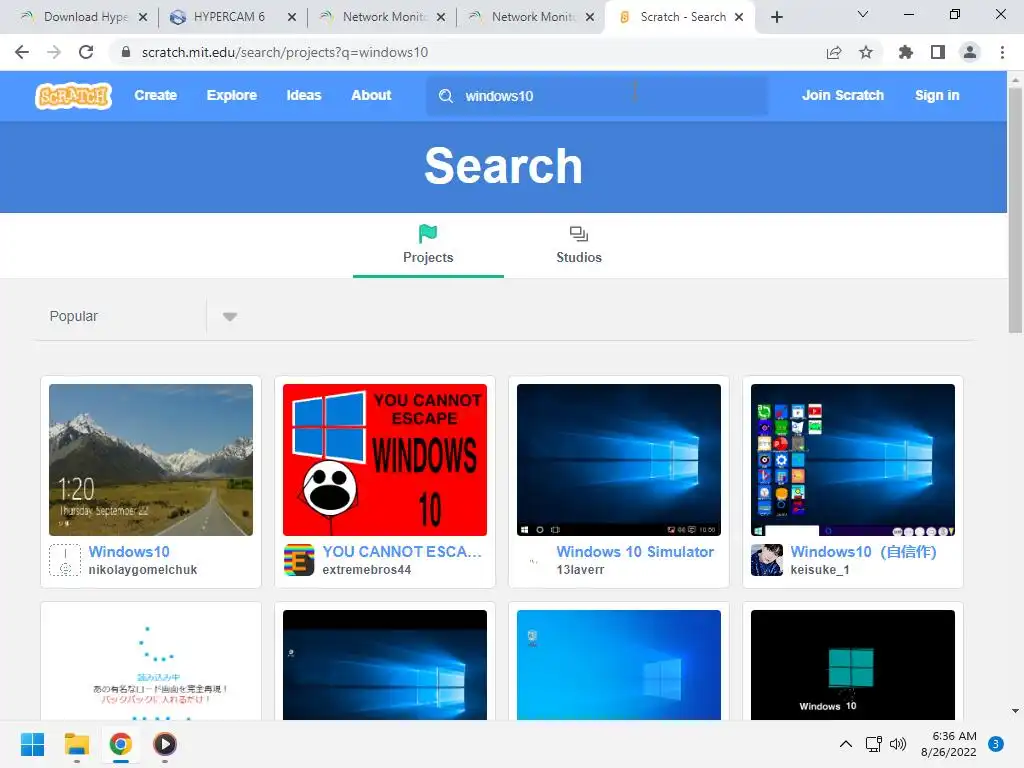Click the page vertical scrollbar
1024x768 pixels.
(1015, 209)
